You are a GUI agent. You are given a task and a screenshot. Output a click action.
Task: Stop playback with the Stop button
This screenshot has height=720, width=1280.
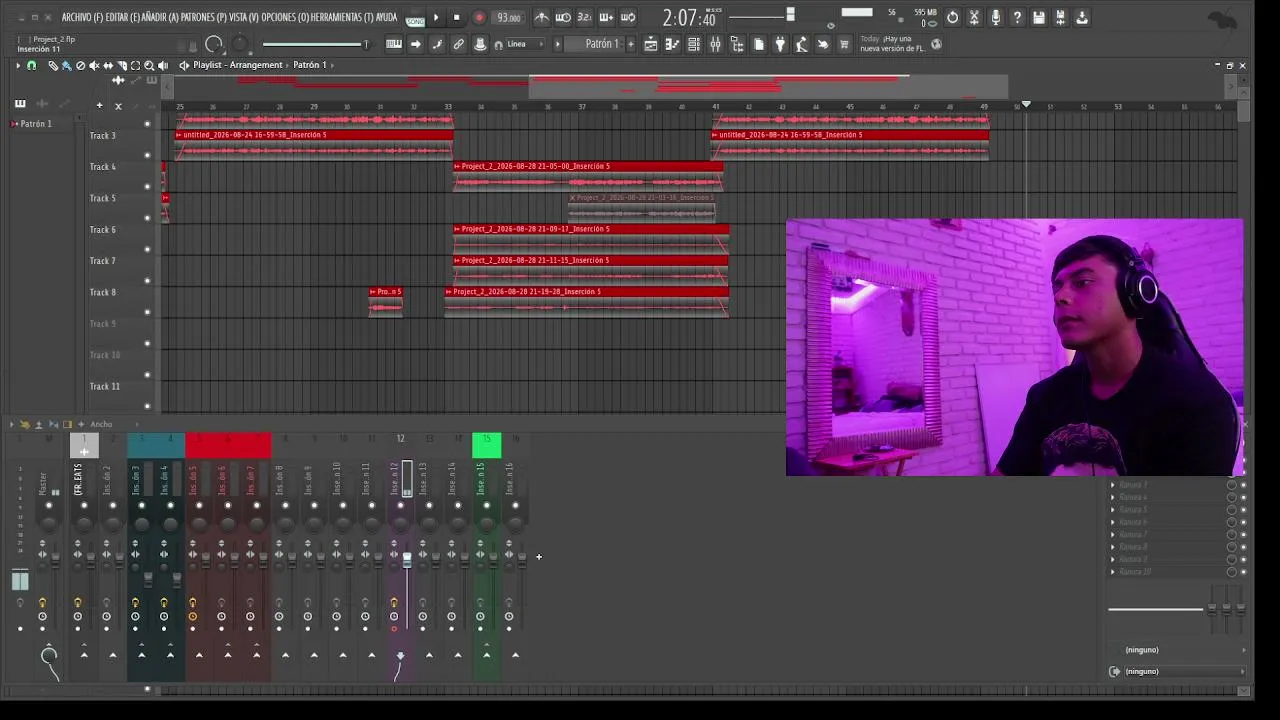click(457, 17)
